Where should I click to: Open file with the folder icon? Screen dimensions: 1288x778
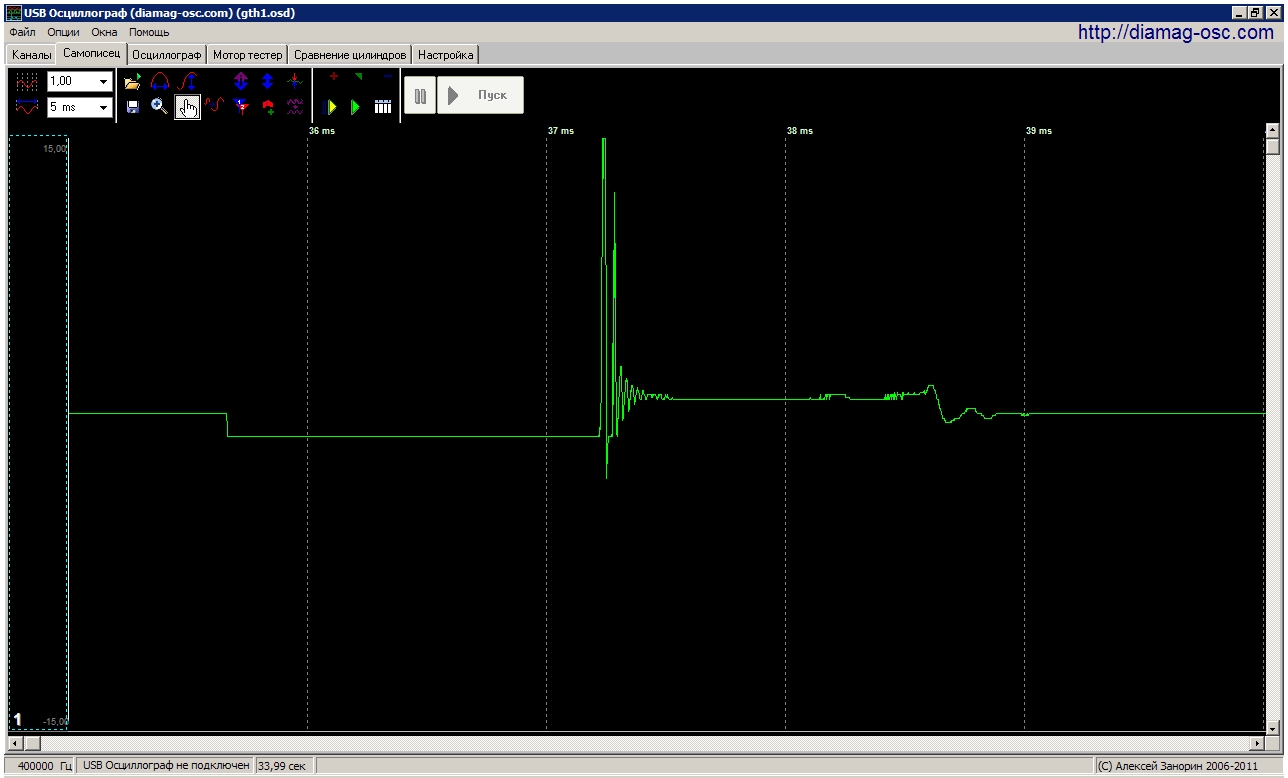point(133,82)
